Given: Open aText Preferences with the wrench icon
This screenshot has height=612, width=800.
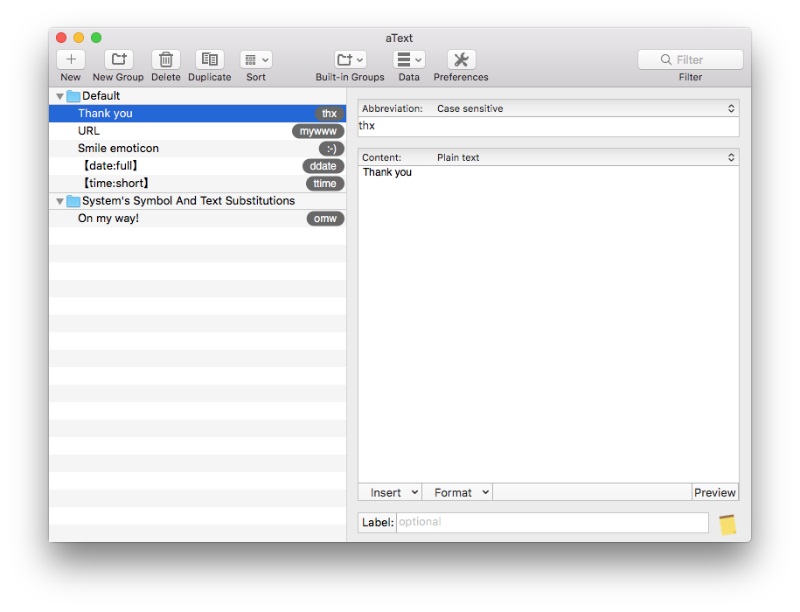Looking at the screenshot, I should point(458,60).
